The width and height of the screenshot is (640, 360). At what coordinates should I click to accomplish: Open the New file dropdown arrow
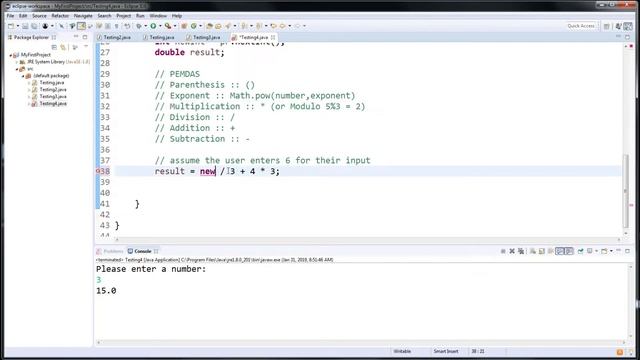click(x=18, y=26)
